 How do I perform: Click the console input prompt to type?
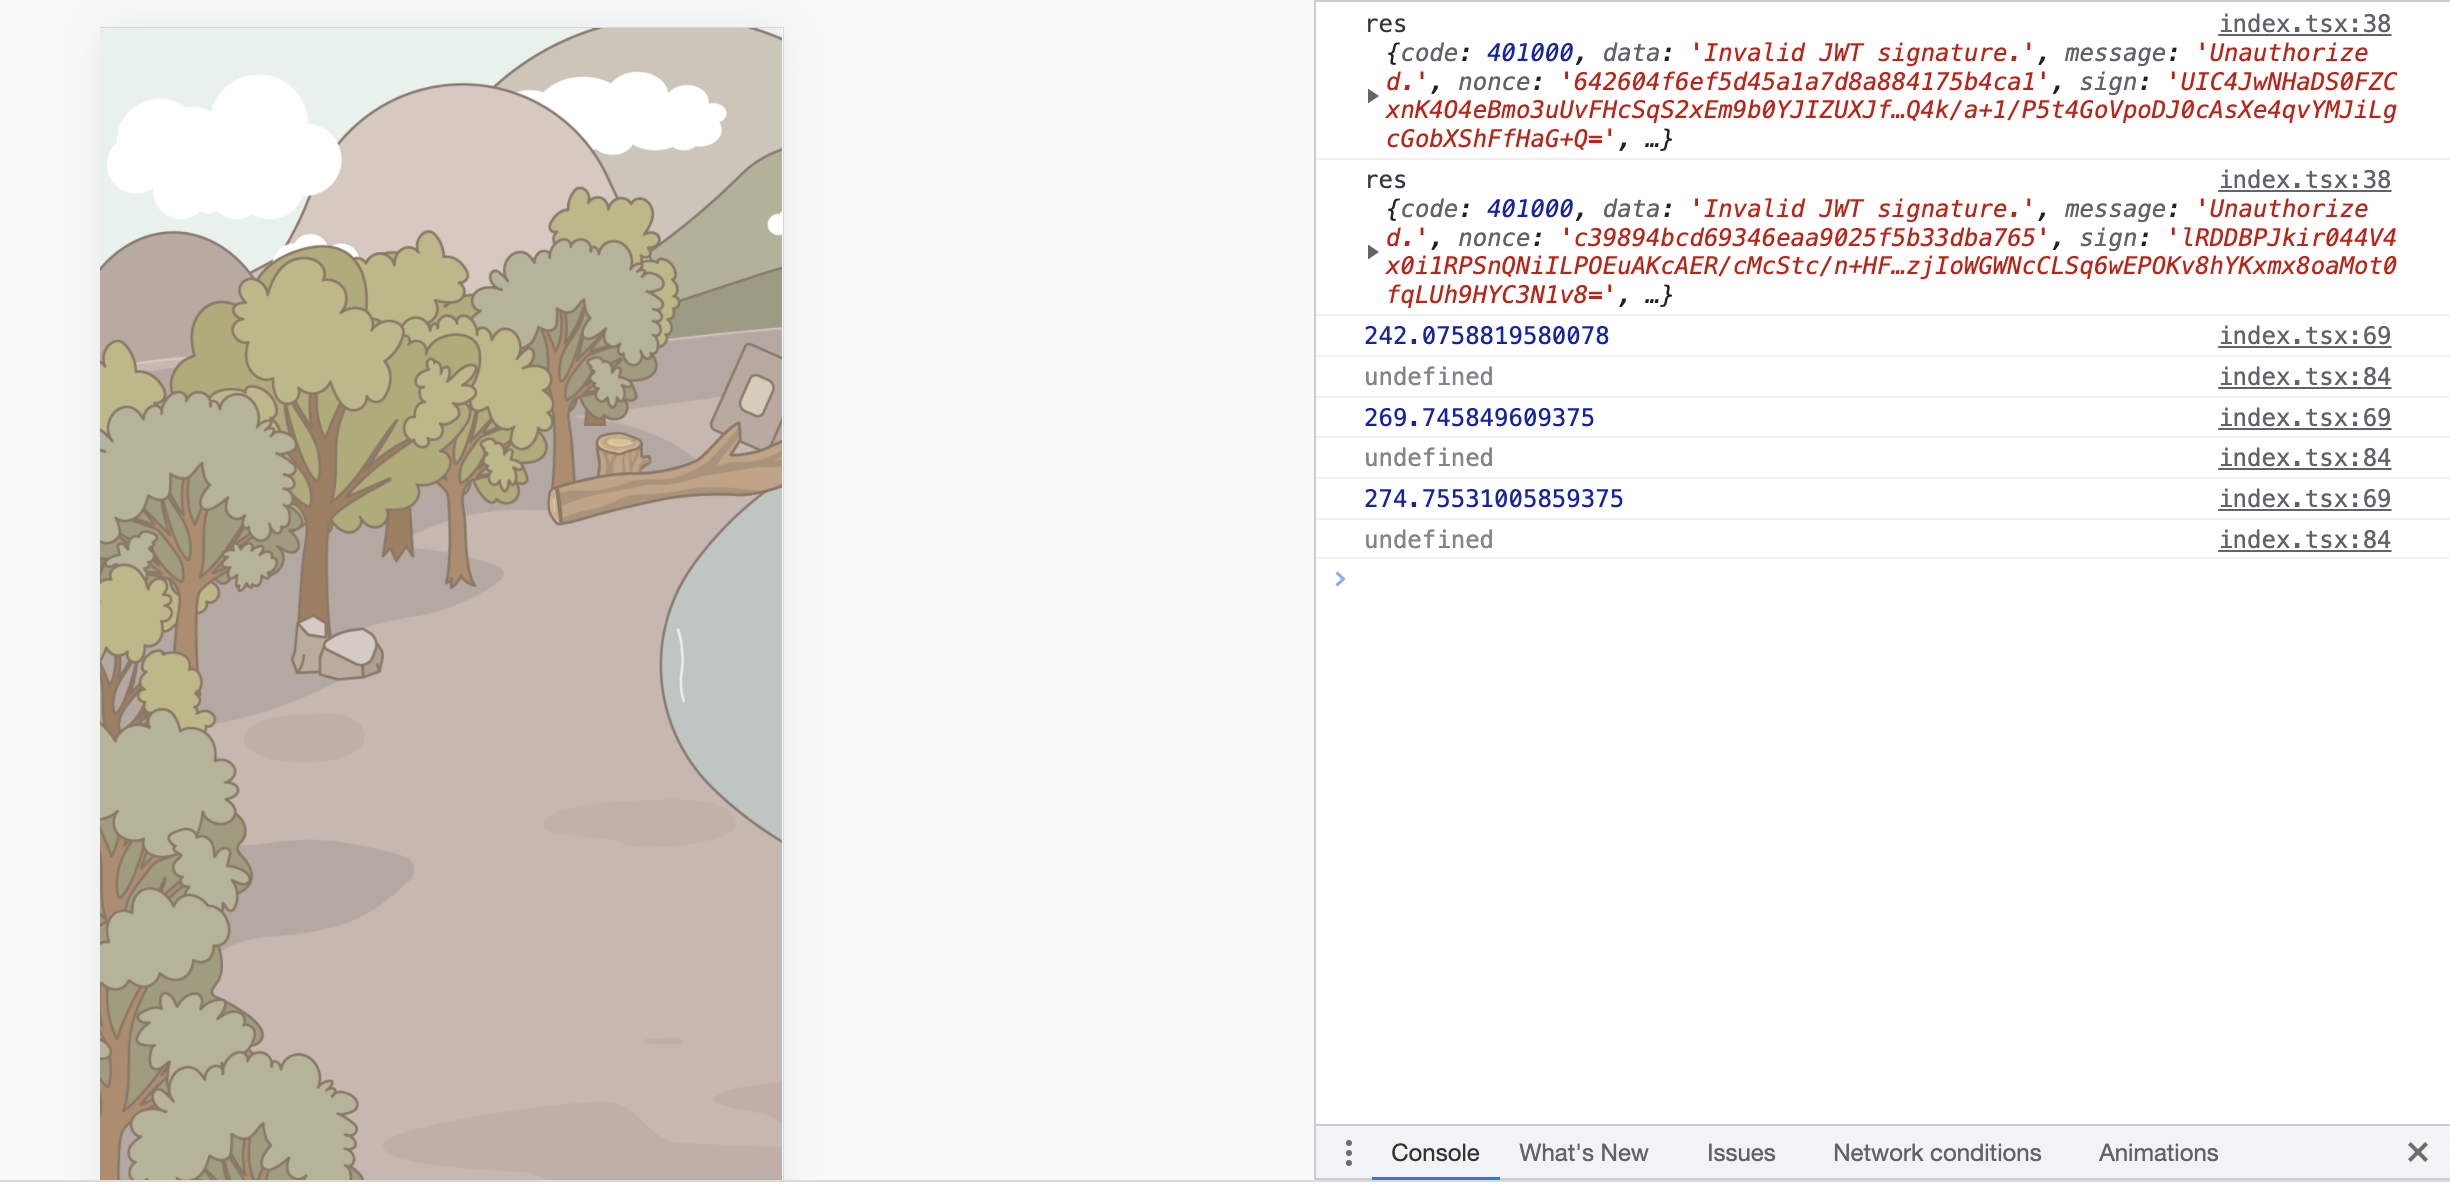[1700, 578]
